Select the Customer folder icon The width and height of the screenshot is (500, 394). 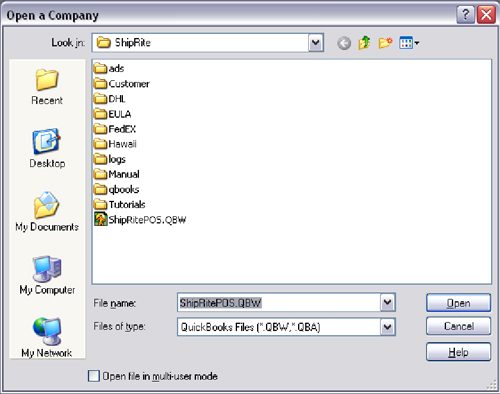(100, 83)
